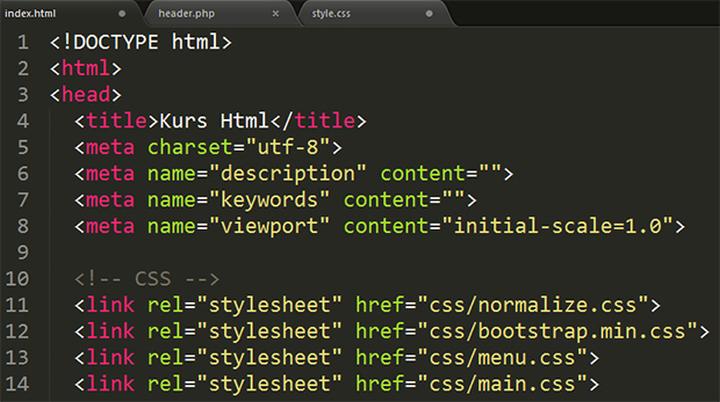Click unsaved dot on index.html tab
The image size is (720, 402).
(x=122, y=14)
